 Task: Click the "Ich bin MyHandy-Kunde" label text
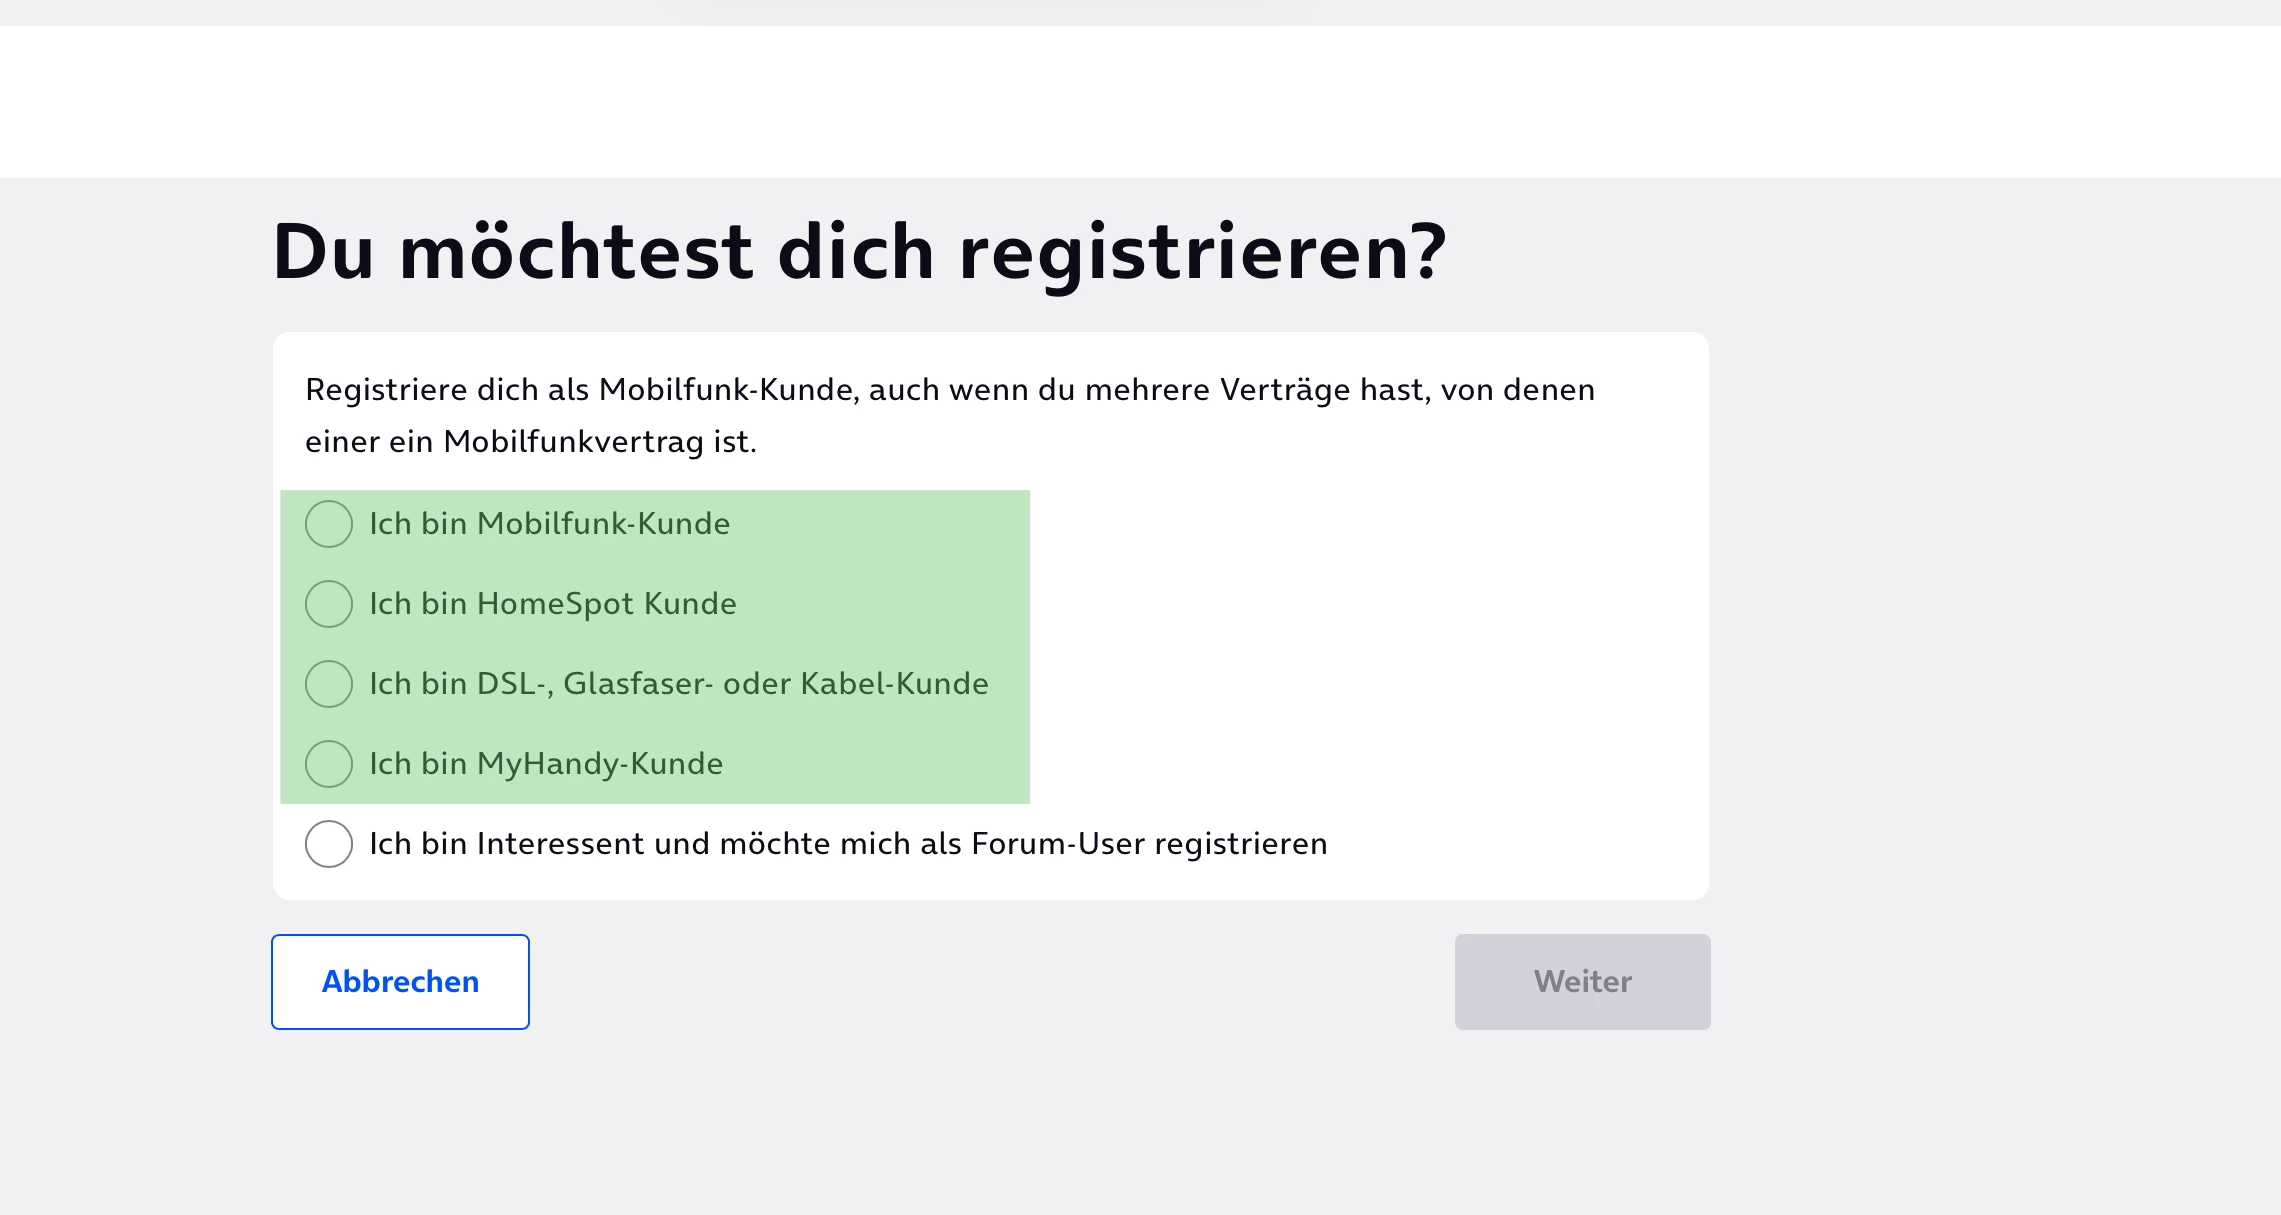[x=545, y=764]
